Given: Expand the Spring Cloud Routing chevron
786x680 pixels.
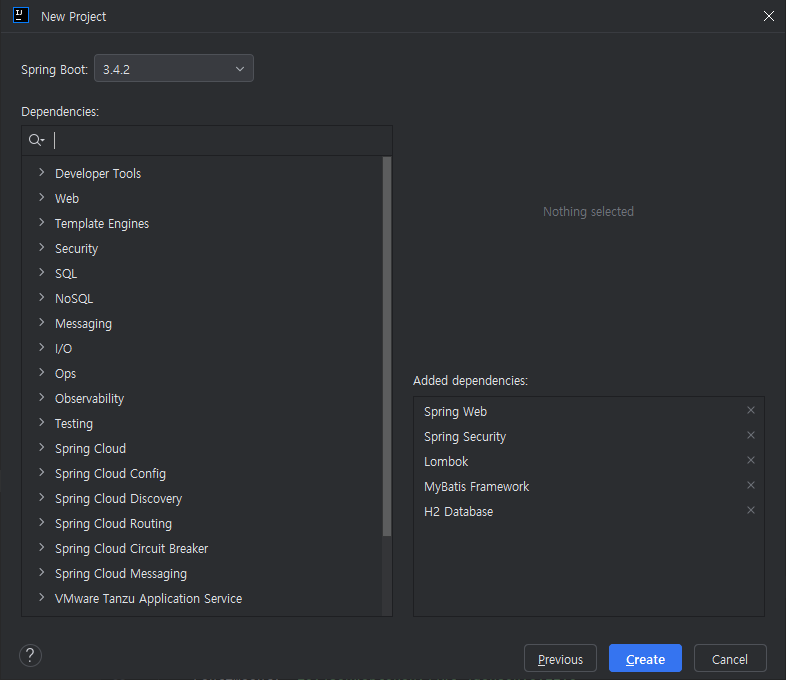Looking at the screenshot, I should click(x=42, y=523).
